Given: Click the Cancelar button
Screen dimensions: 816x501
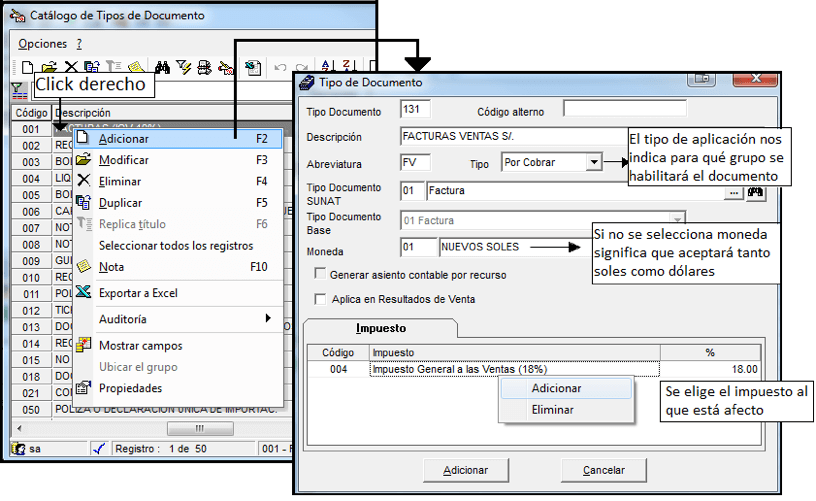Looking at the screenshot, I should tap(604, 470).
